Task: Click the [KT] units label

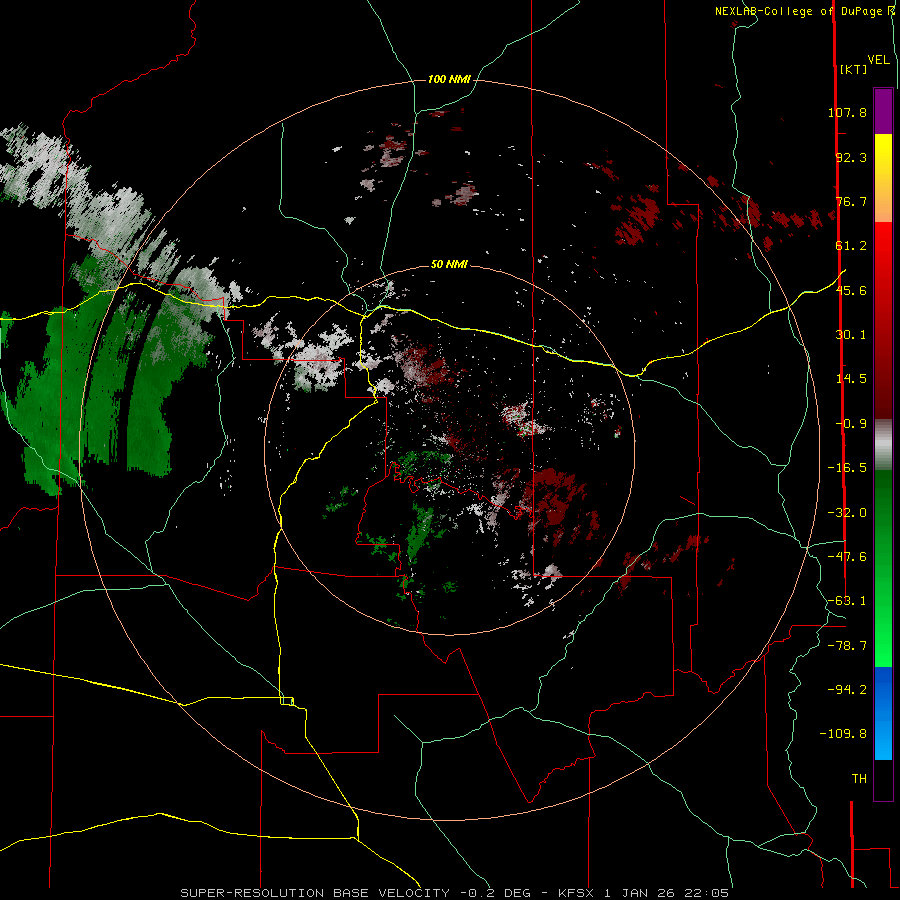Action: click(853, 69)
